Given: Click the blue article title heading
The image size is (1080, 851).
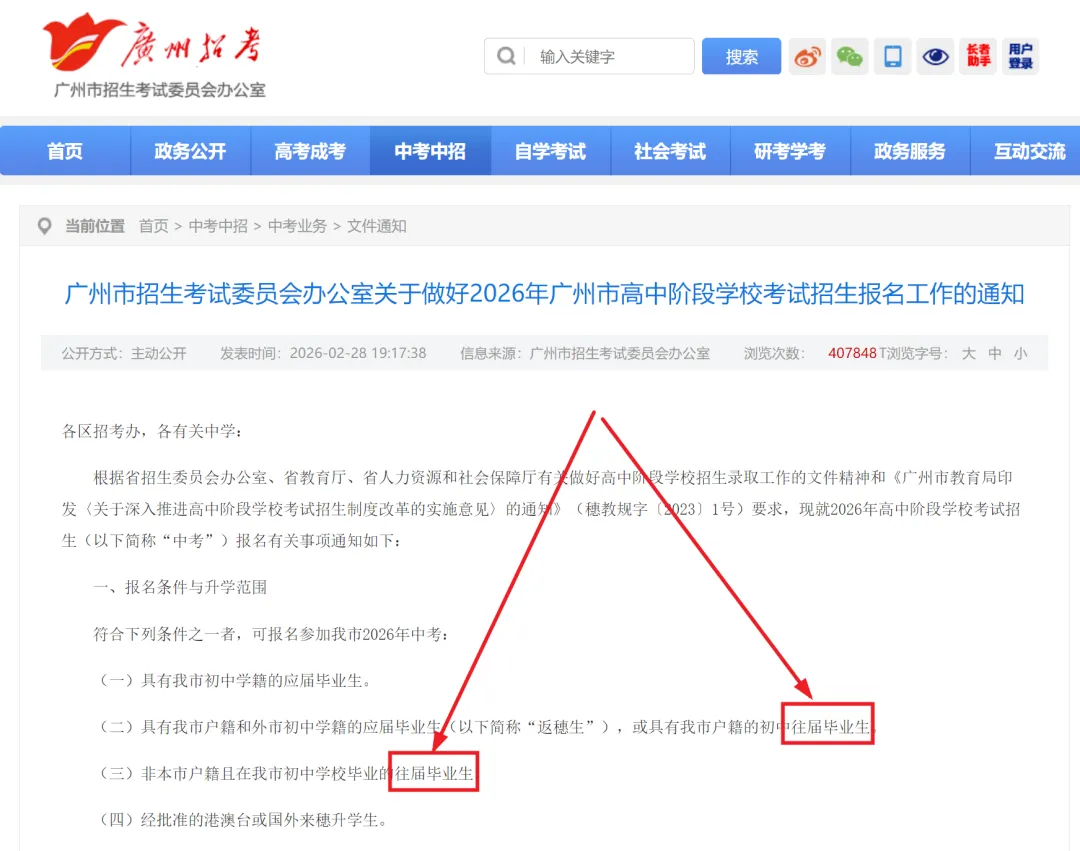Looking at the screenshot, I should 544,294.
